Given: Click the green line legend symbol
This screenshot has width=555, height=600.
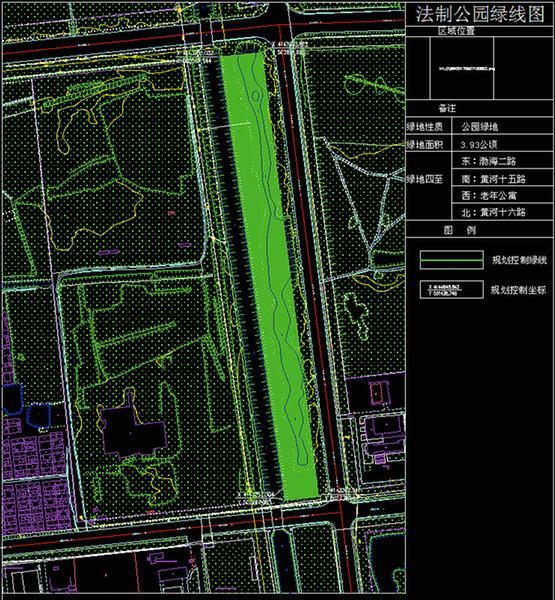Looking at the screenshot, I should pyautogui.click(x=452, y=260).
